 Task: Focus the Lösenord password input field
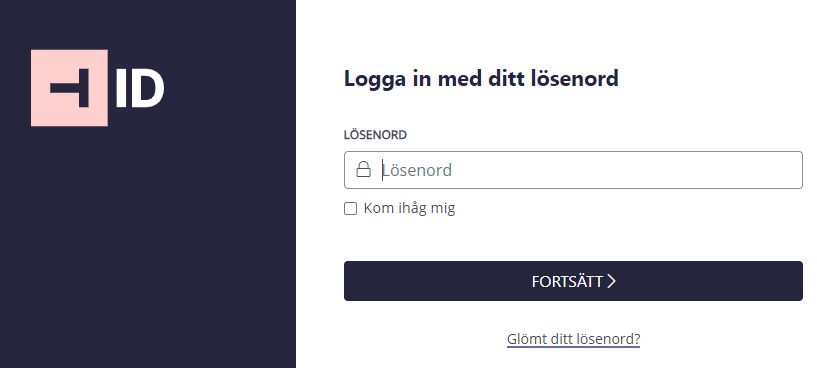coord(573,170)
